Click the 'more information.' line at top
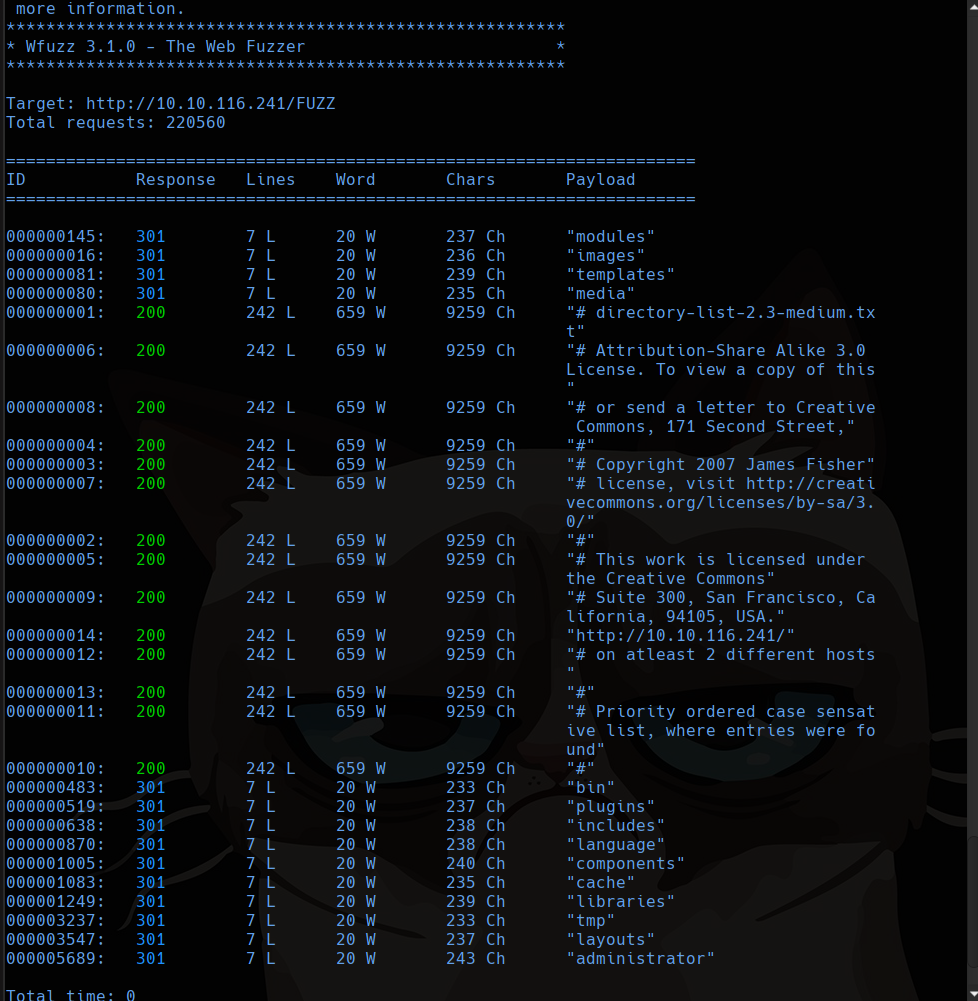This screenshot has height=1001, width=978. tap(100, 8)
